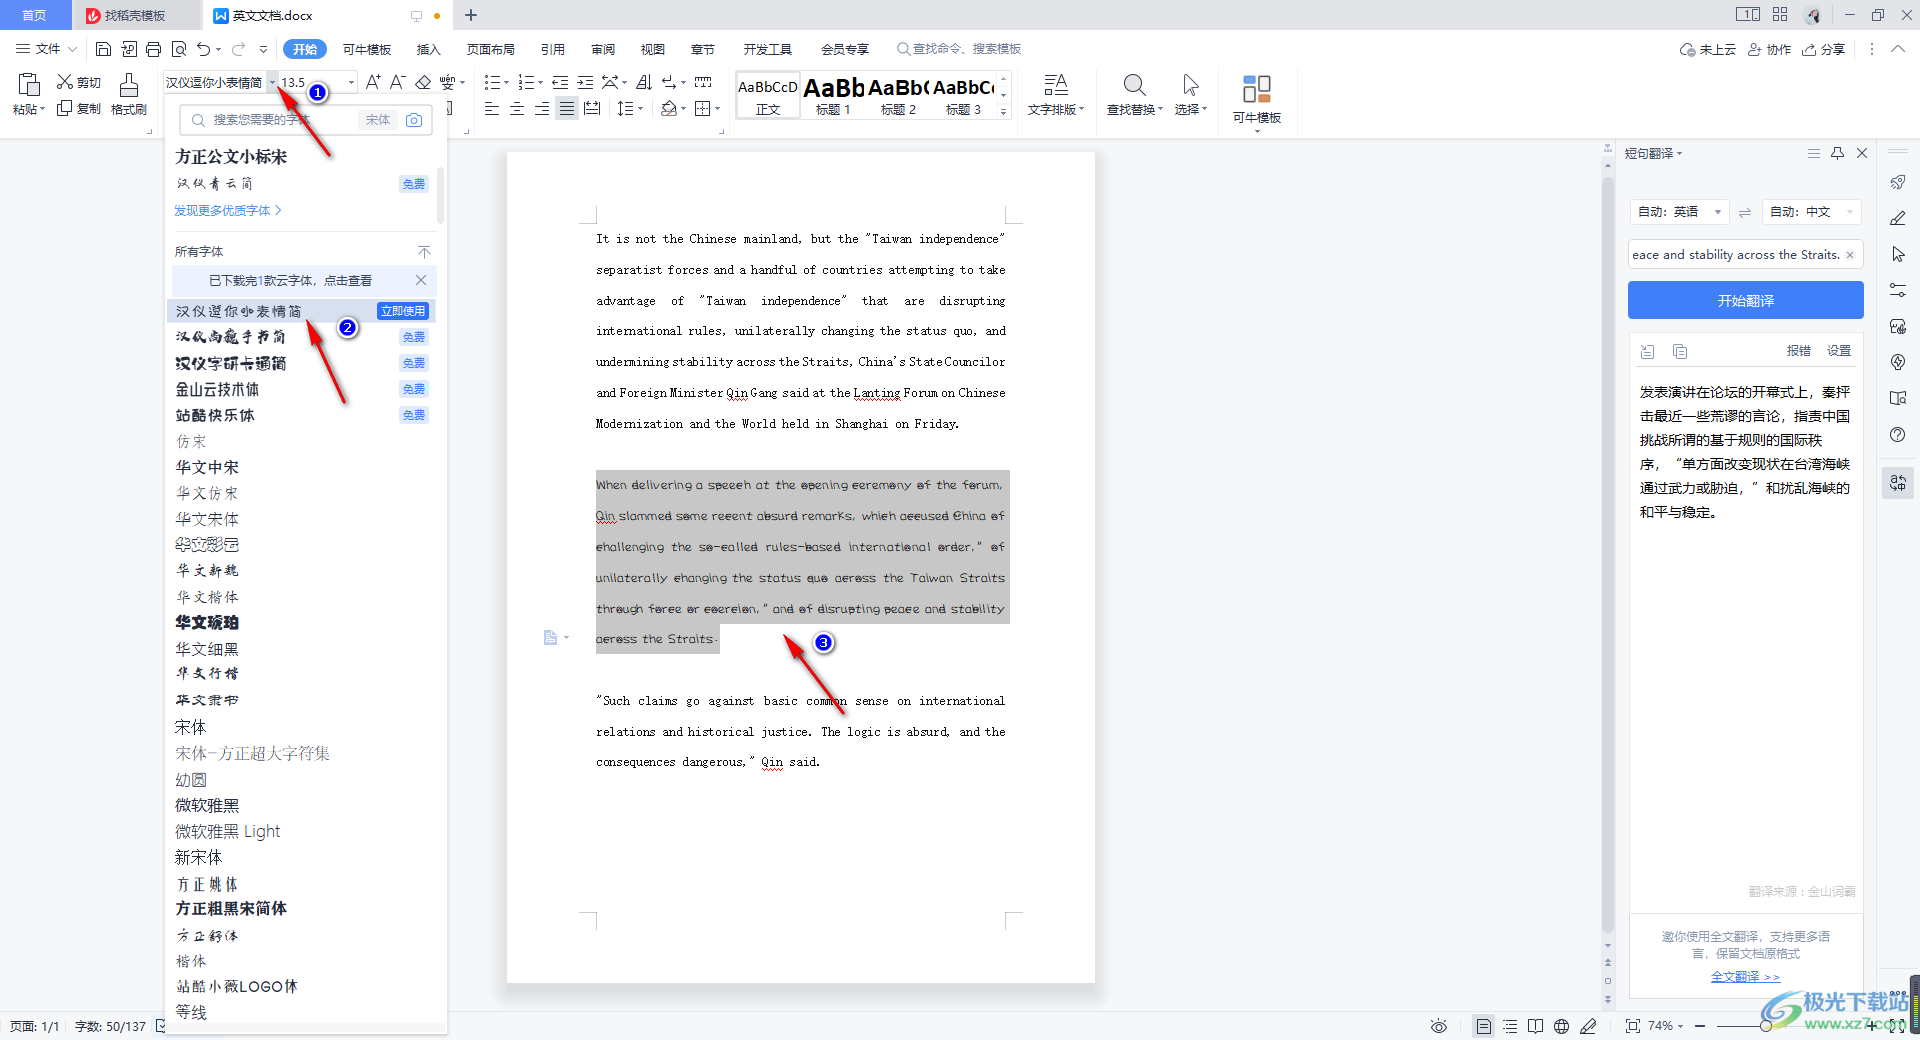Open the font size dropdown

point(349,82)
